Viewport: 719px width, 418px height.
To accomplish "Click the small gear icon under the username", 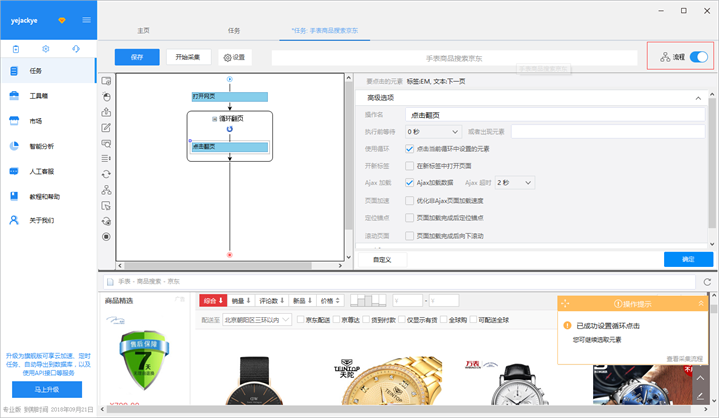I will point(46,49).
